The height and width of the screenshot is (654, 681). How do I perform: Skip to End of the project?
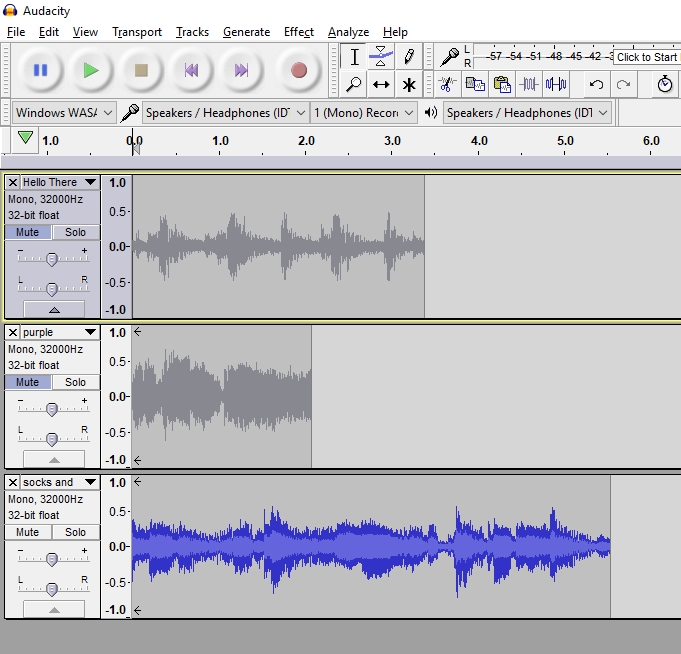tap(241, 70)
